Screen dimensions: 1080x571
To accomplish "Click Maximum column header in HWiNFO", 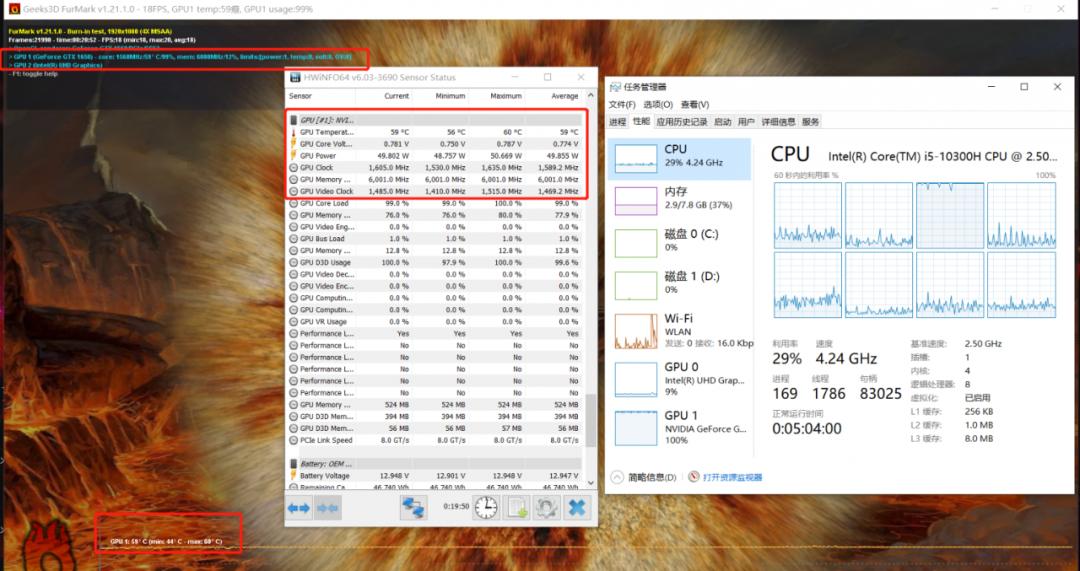I will [x=497, y=96].
